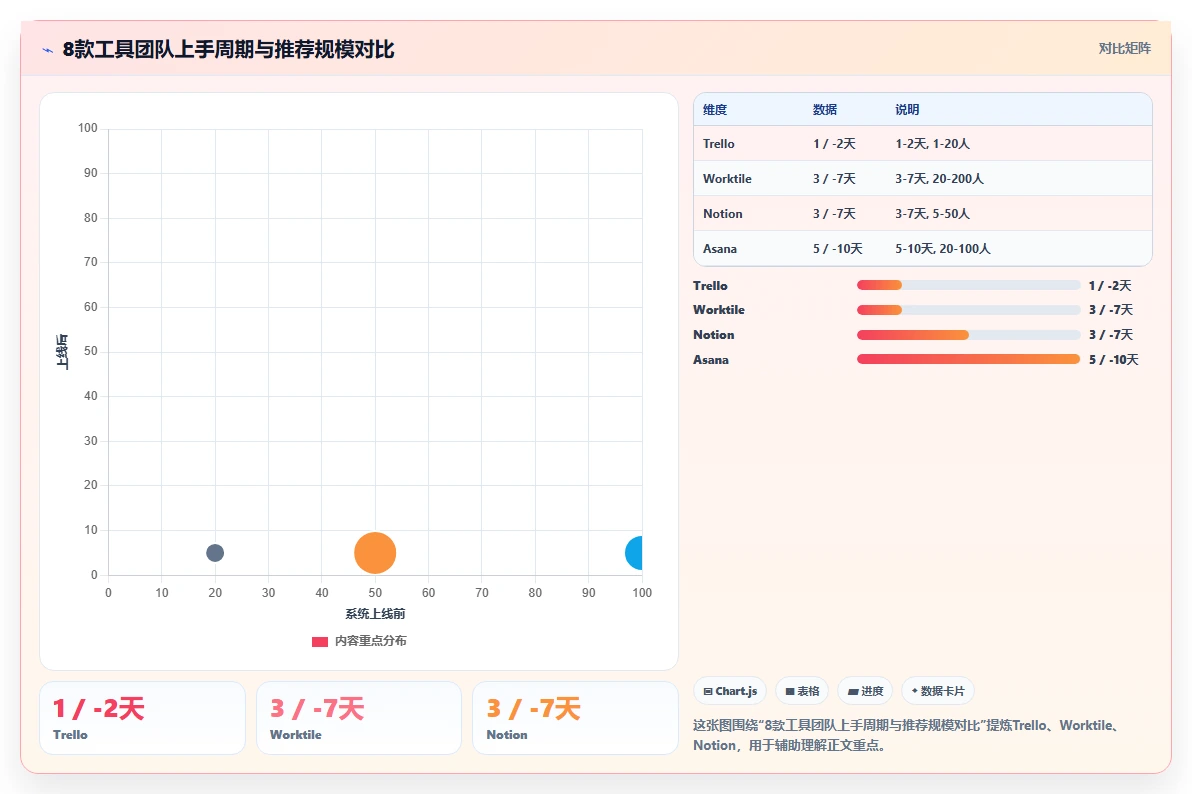Click the Trello progress bar

tap(968, 285)
